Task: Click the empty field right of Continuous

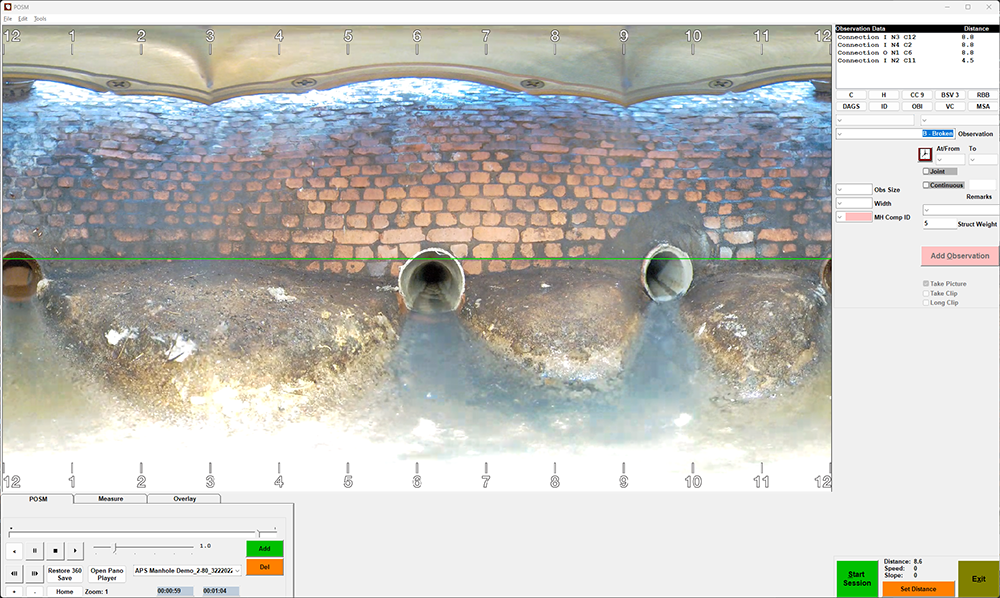Action: pos(983,185)
